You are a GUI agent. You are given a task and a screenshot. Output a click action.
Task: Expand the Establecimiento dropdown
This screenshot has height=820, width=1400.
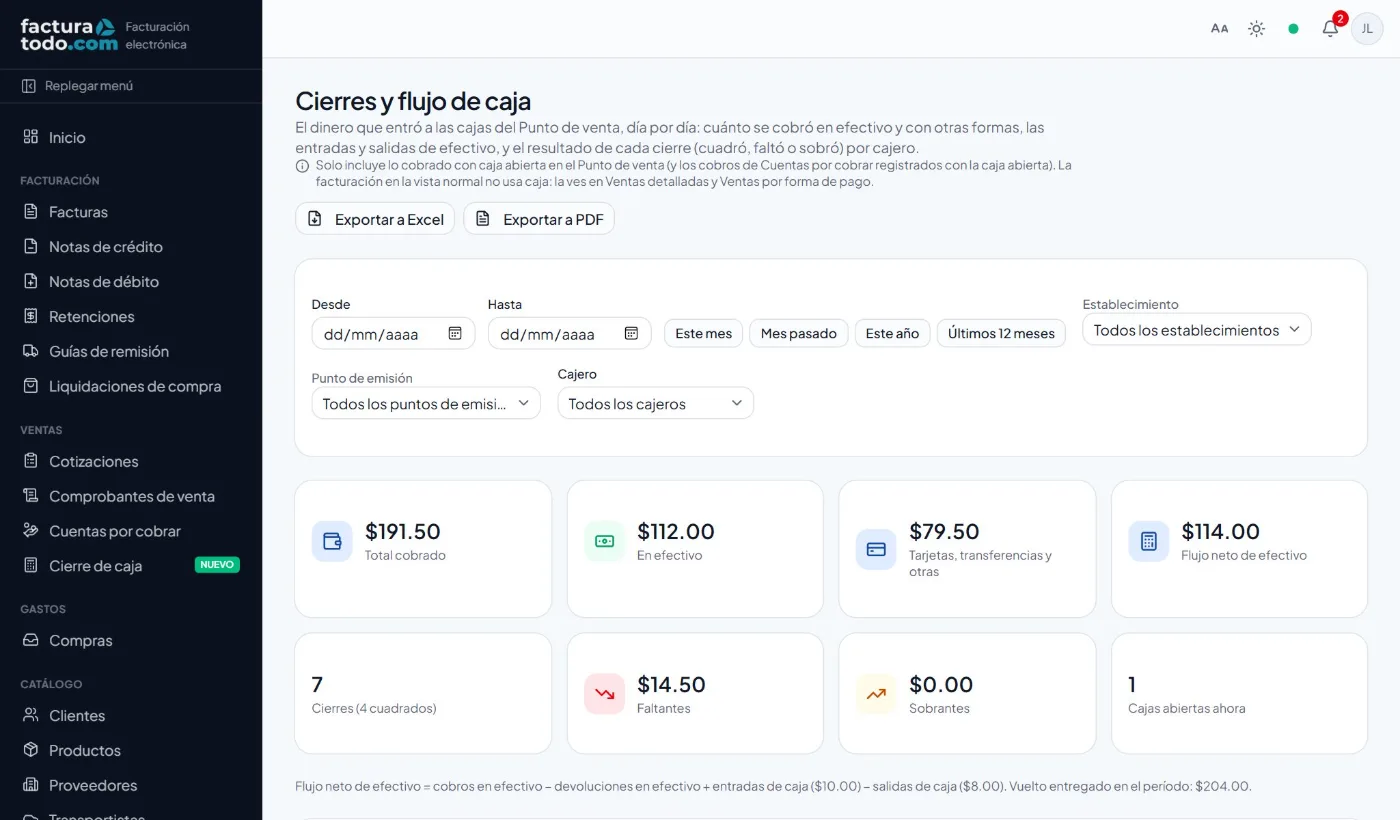[1196, 330]
